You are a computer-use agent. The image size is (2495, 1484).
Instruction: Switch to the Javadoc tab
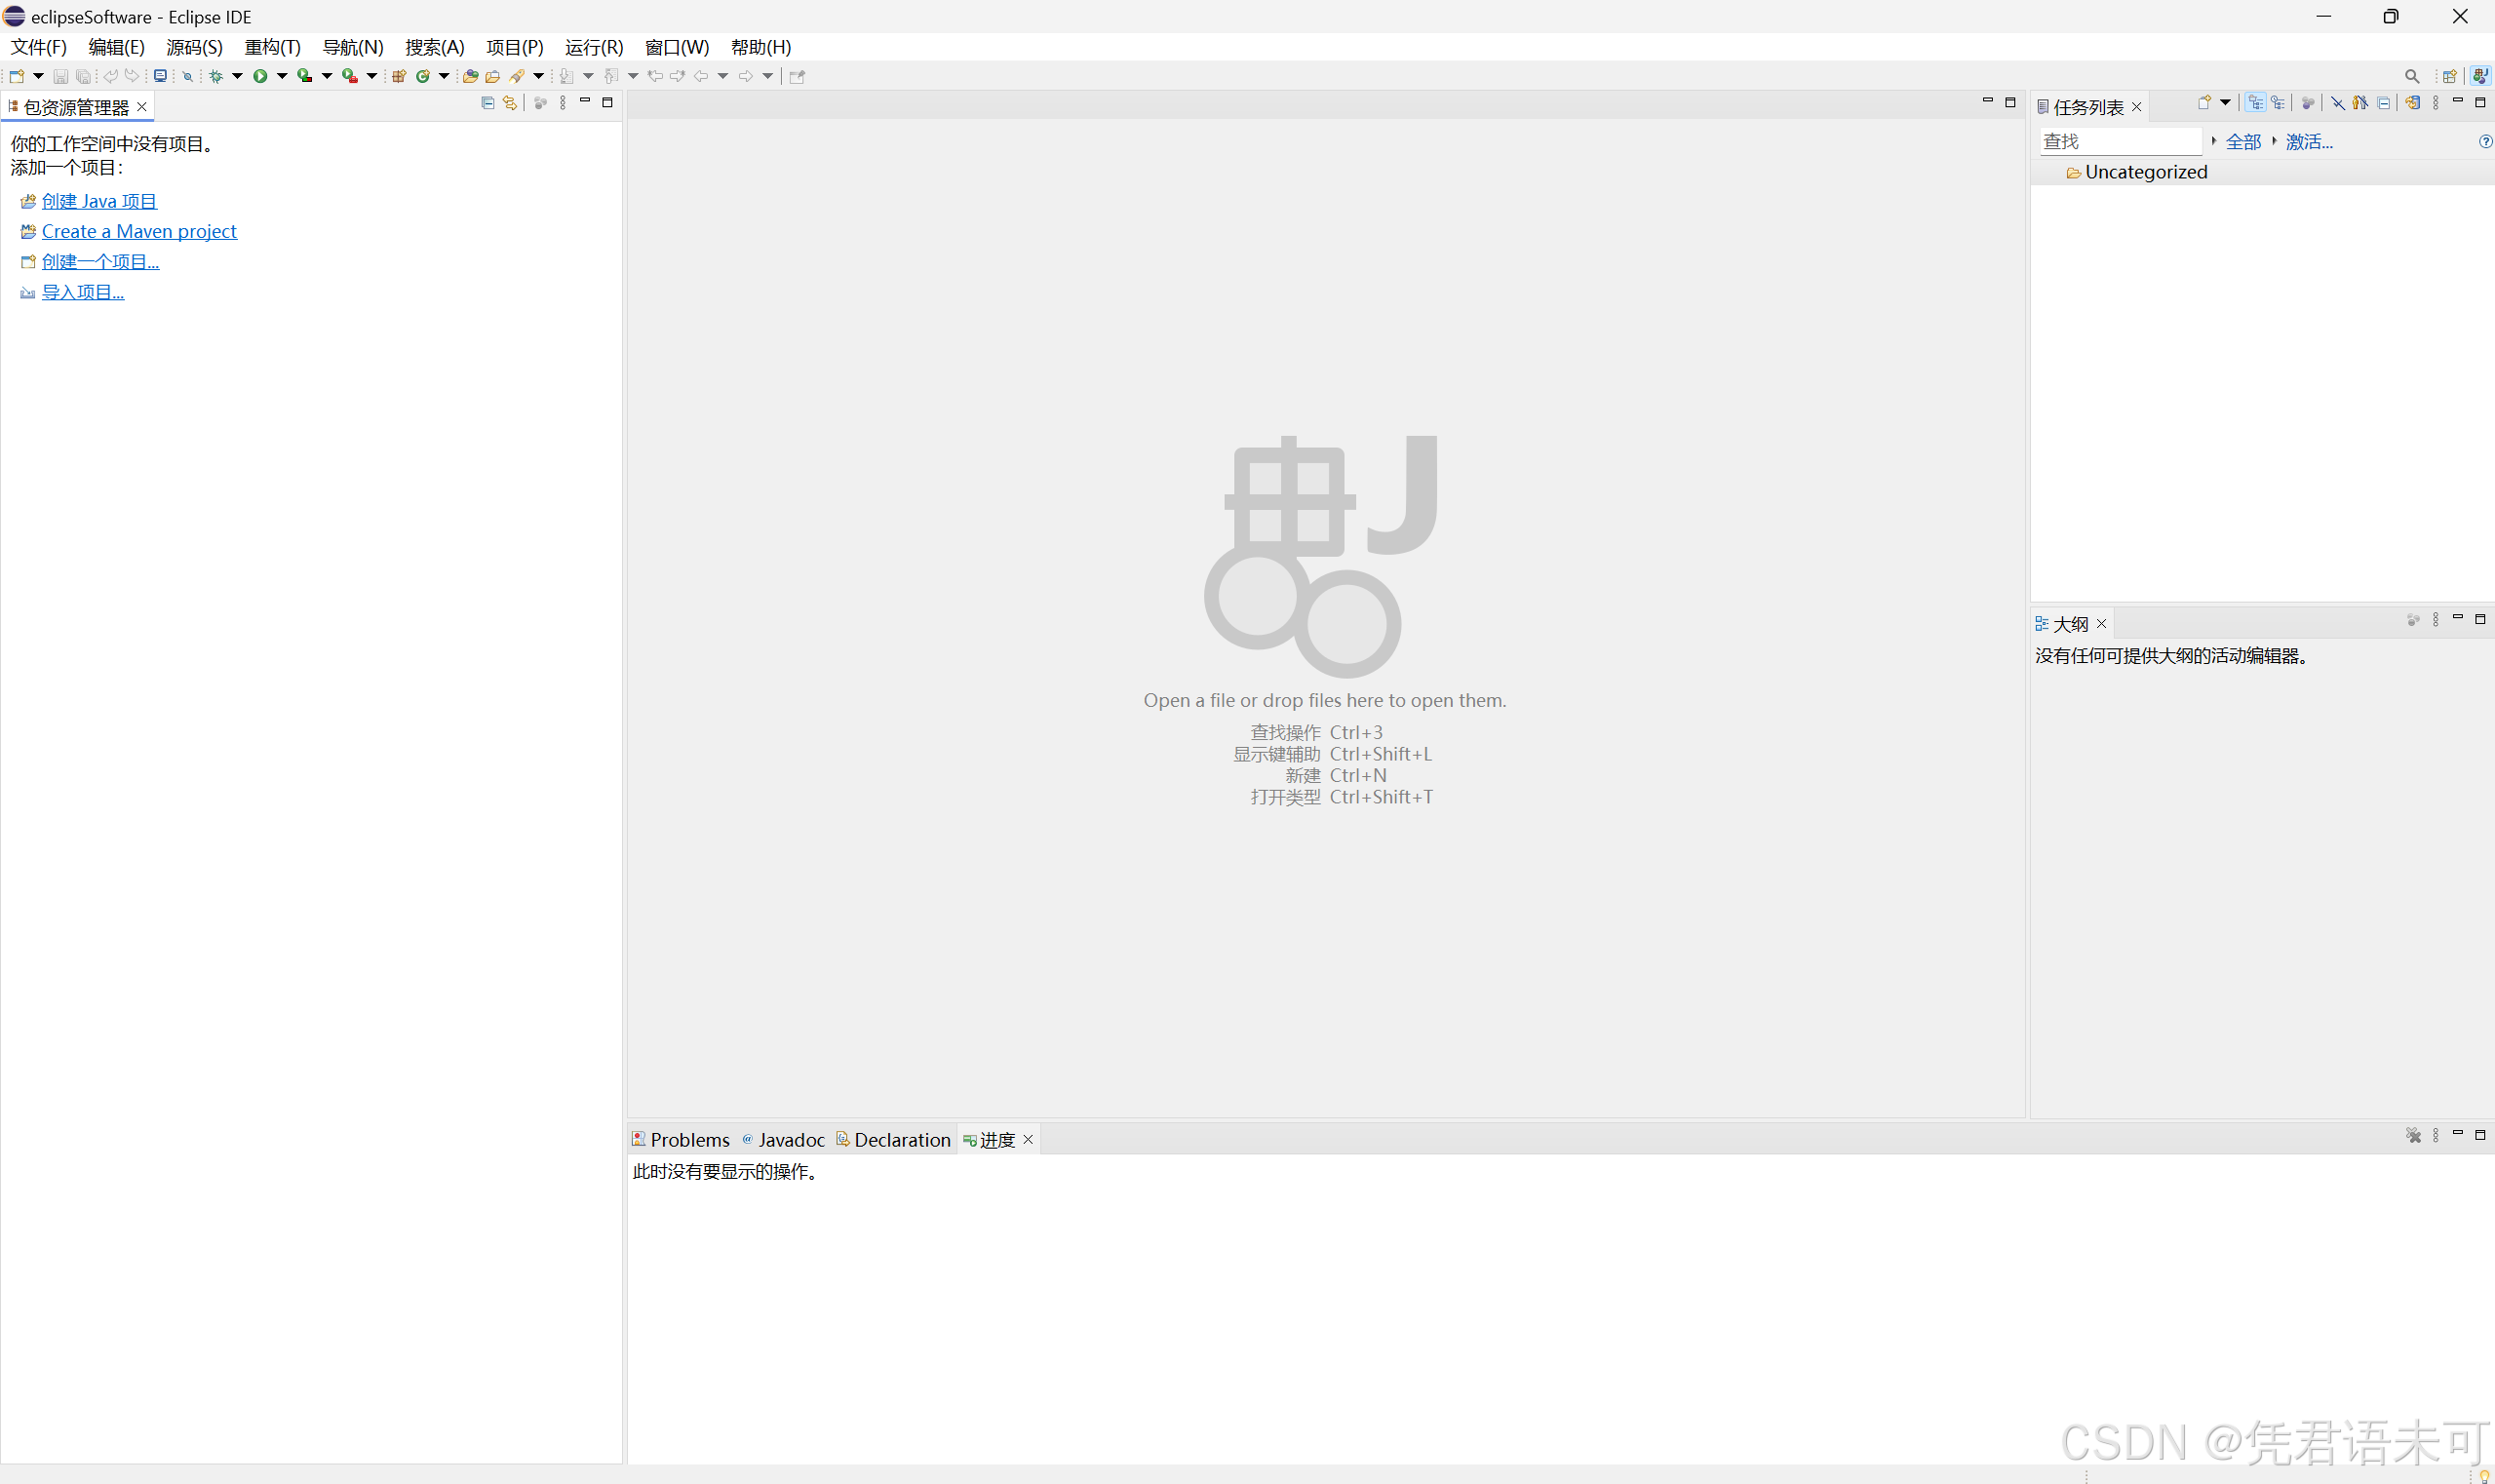[x=784, y=1139]
